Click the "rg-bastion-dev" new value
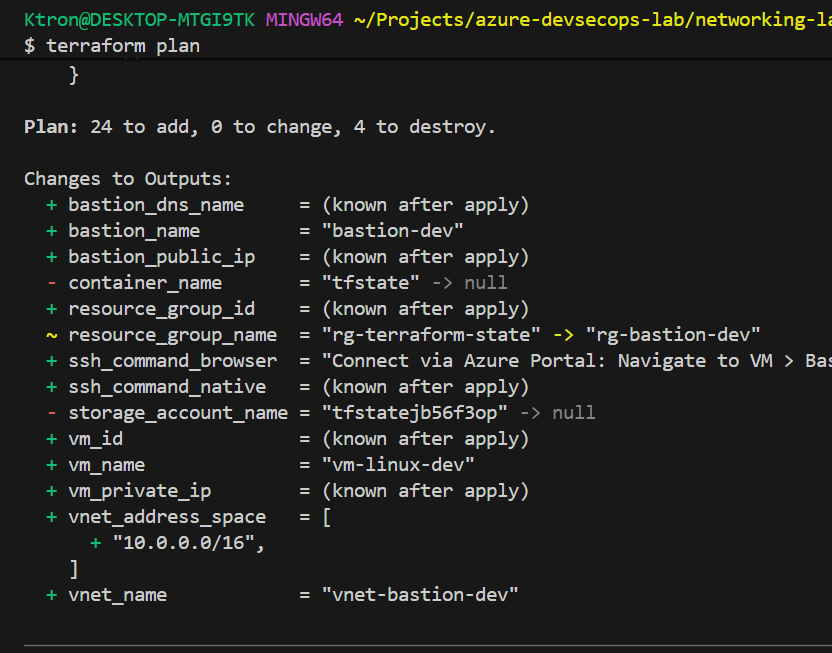 (x=673, y=335)
